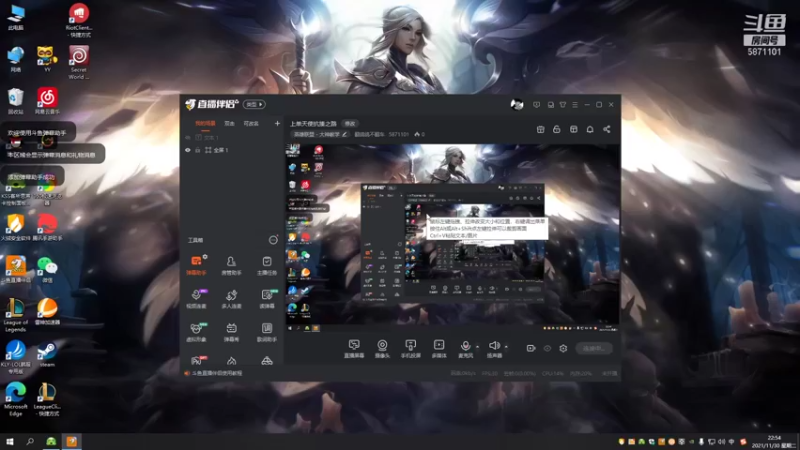Open 弹幕助手 gear settings badge
Viewport: 800px width, 450px height.
coord(205,257)
